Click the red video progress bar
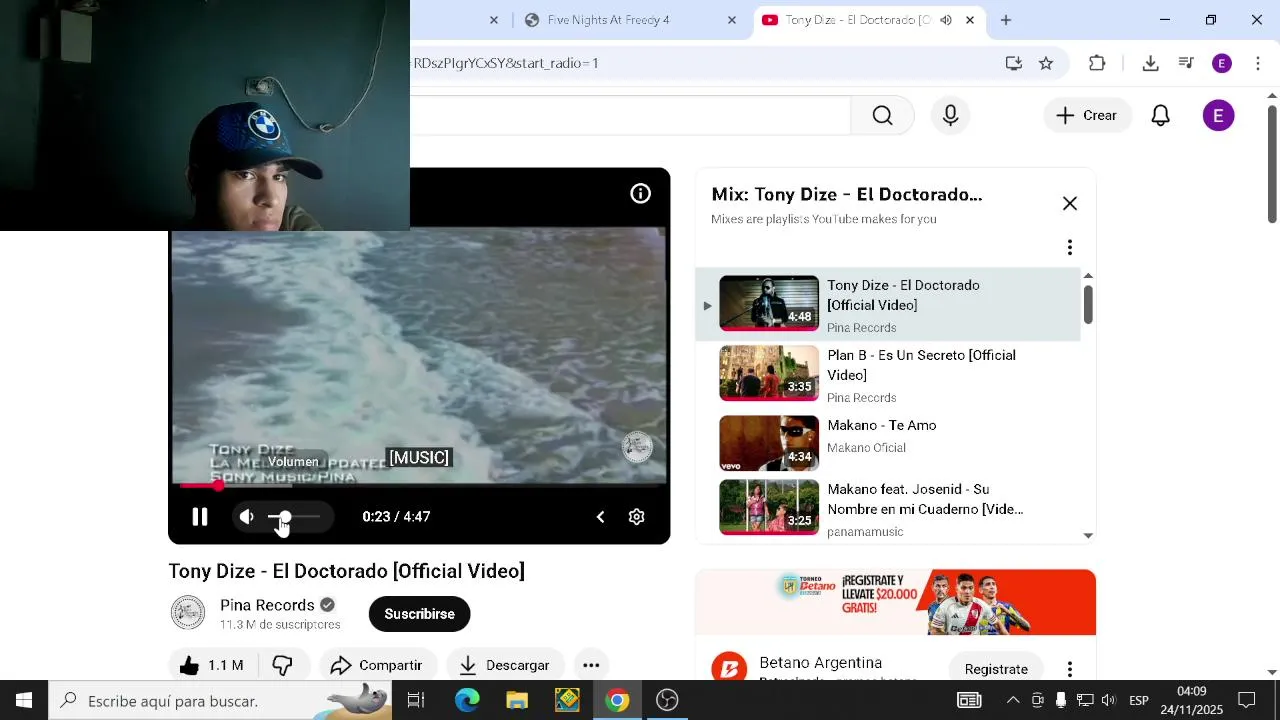Image resolution: width=1280 pixels, height=720 pixels. pos(419,485)
